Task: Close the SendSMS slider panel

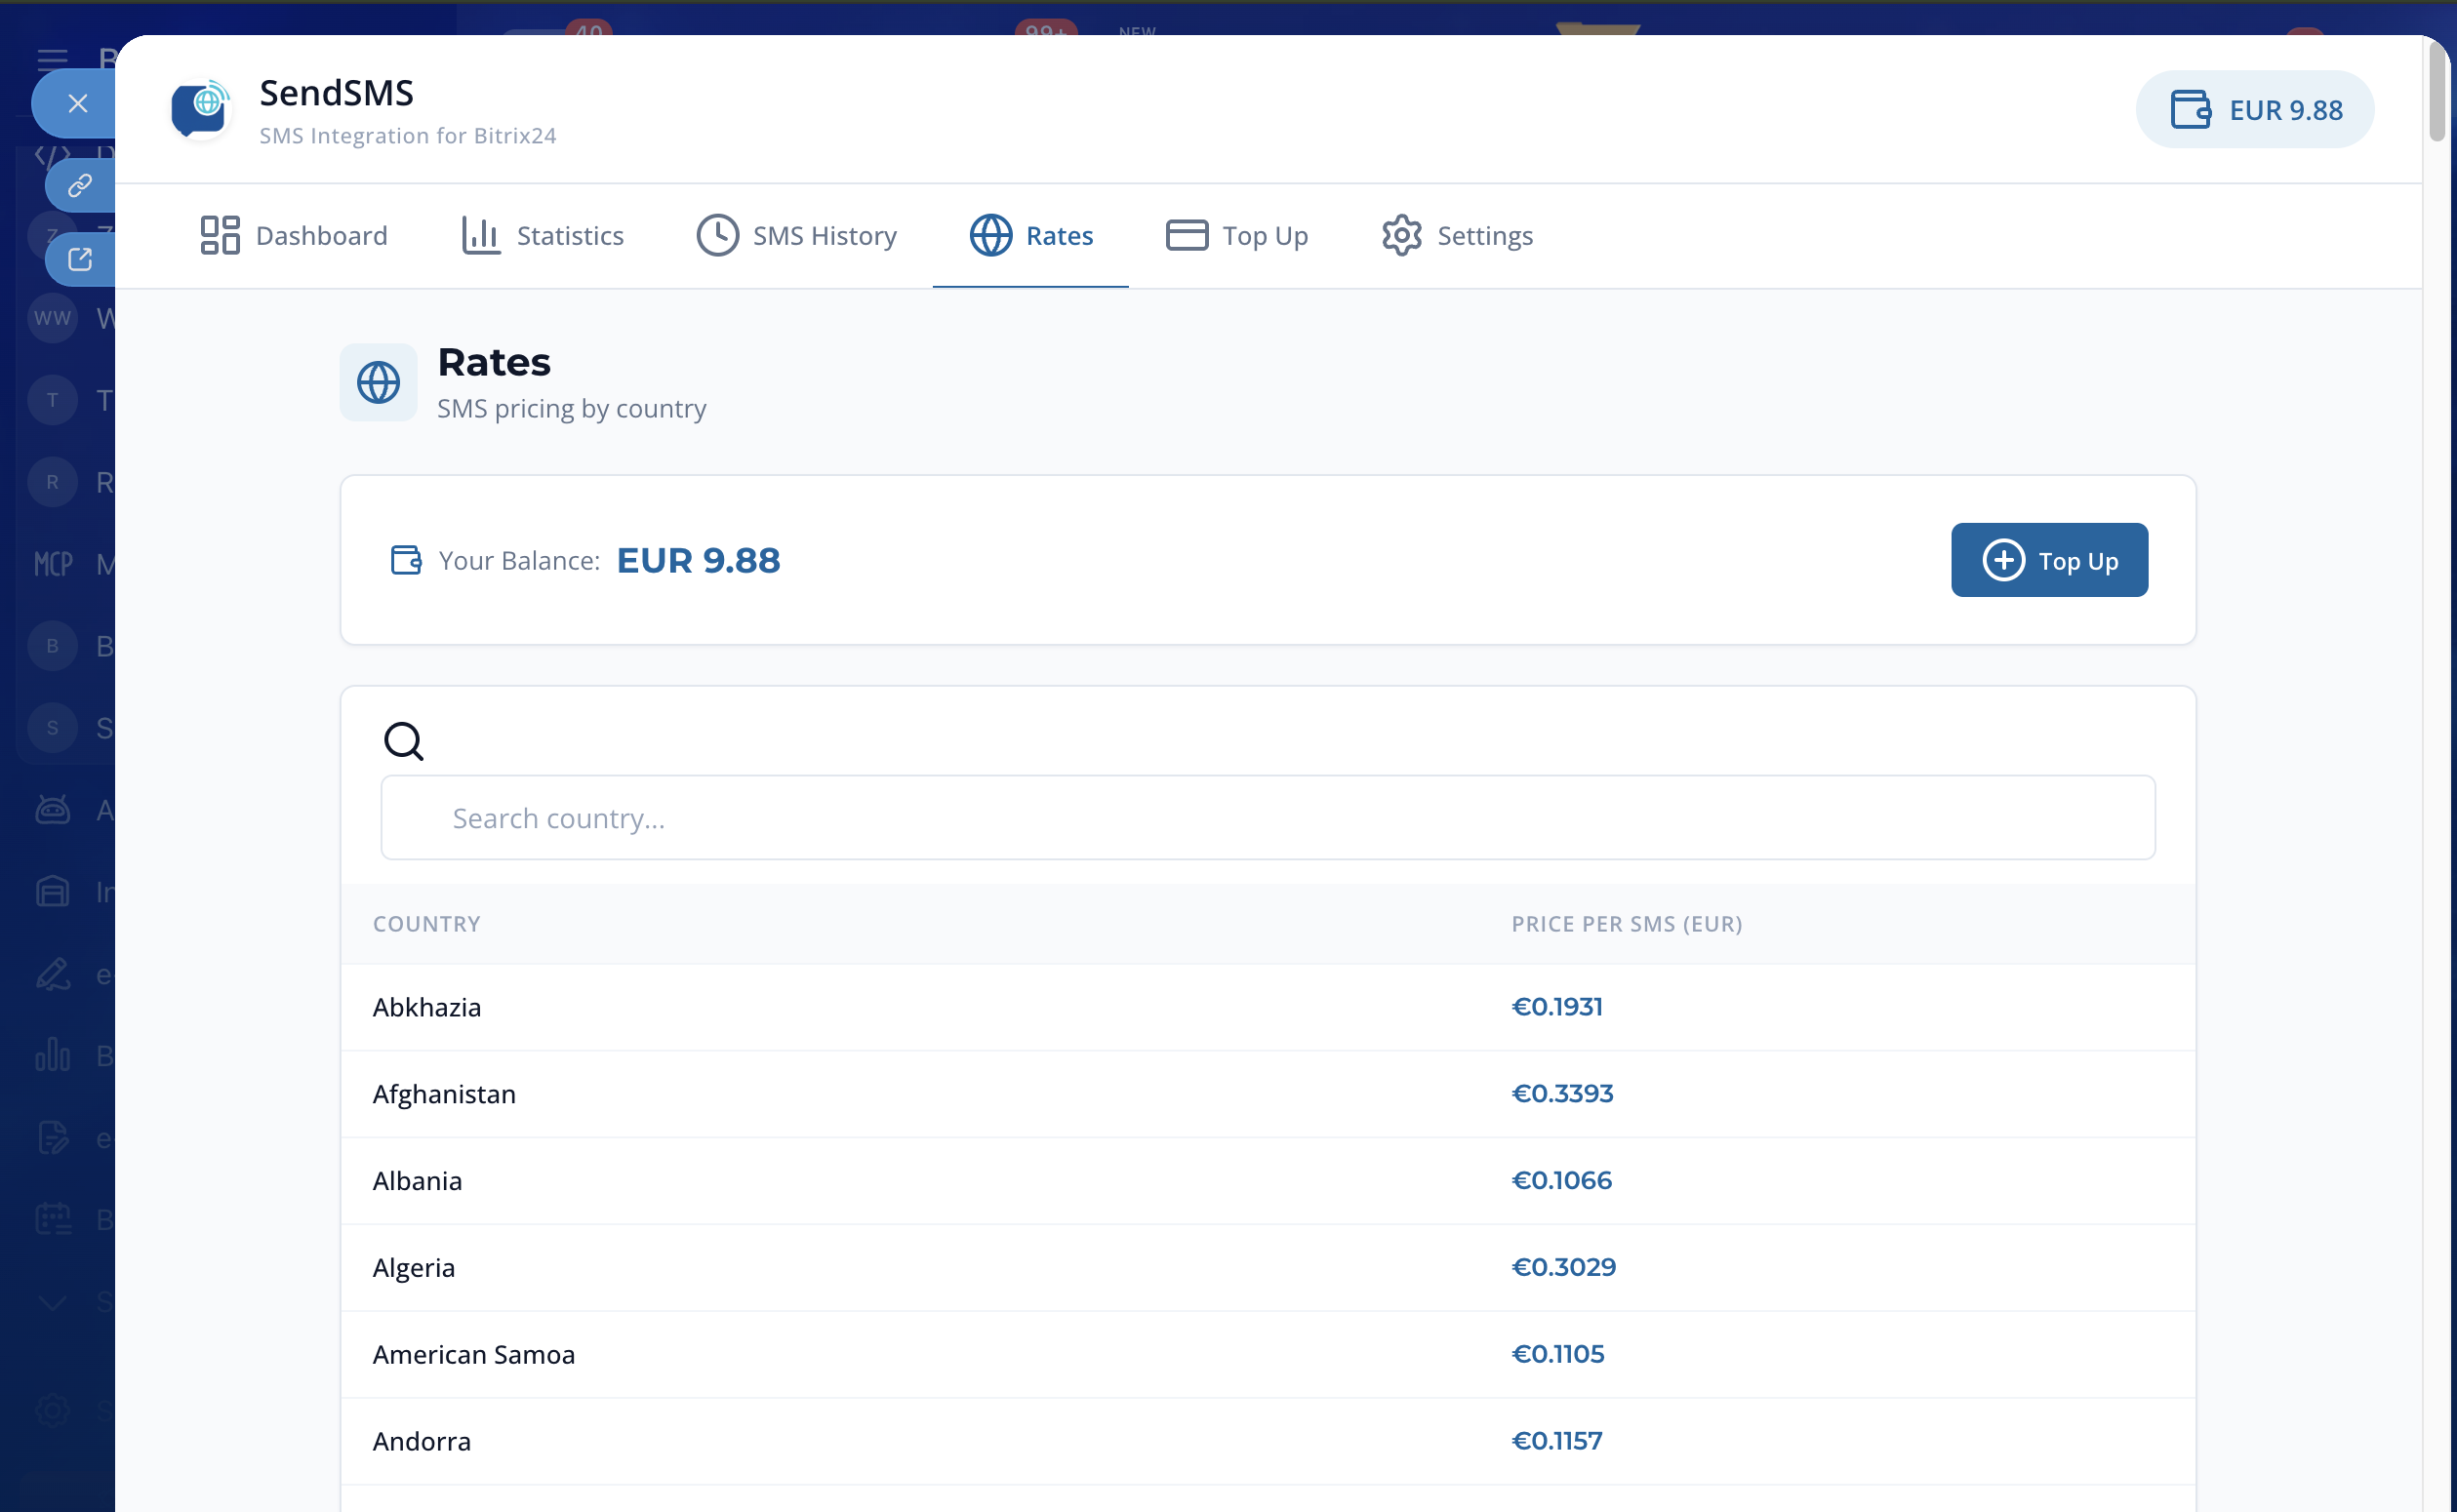Action: (77, 103)
